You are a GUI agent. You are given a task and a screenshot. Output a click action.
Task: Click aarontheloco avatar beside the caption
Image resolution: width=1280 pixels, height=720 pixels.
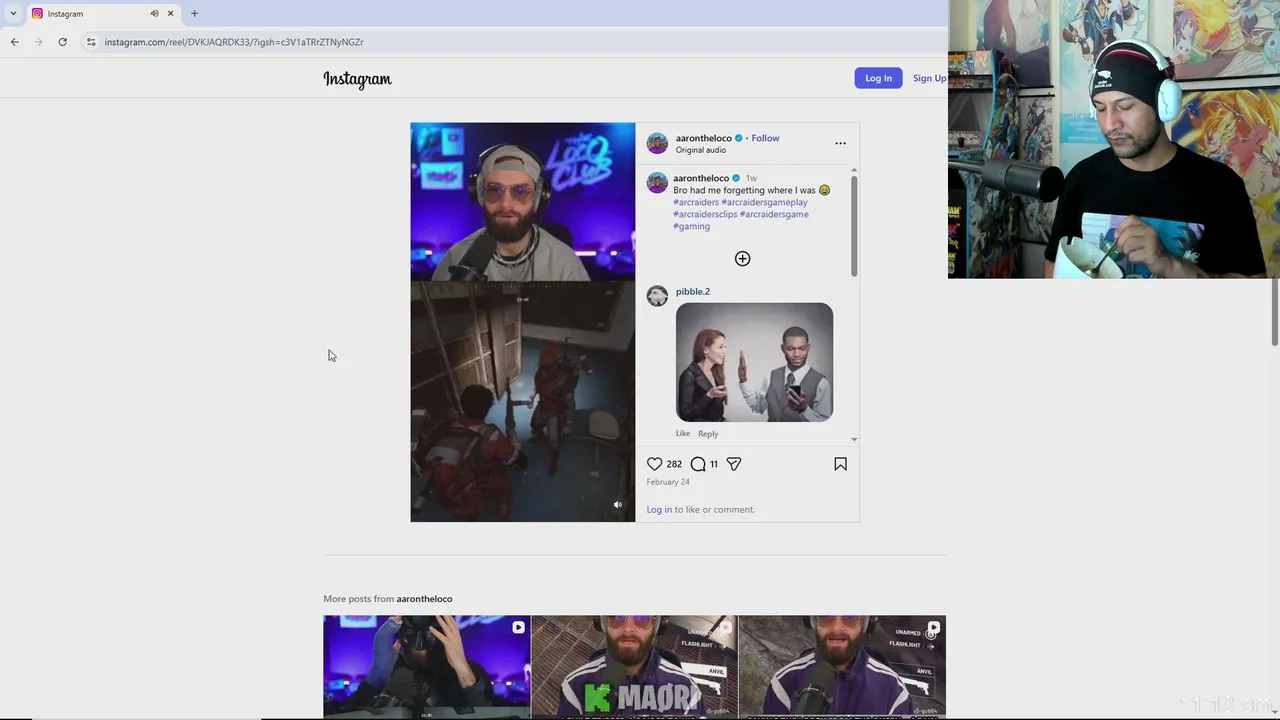(x=657, y=182)
